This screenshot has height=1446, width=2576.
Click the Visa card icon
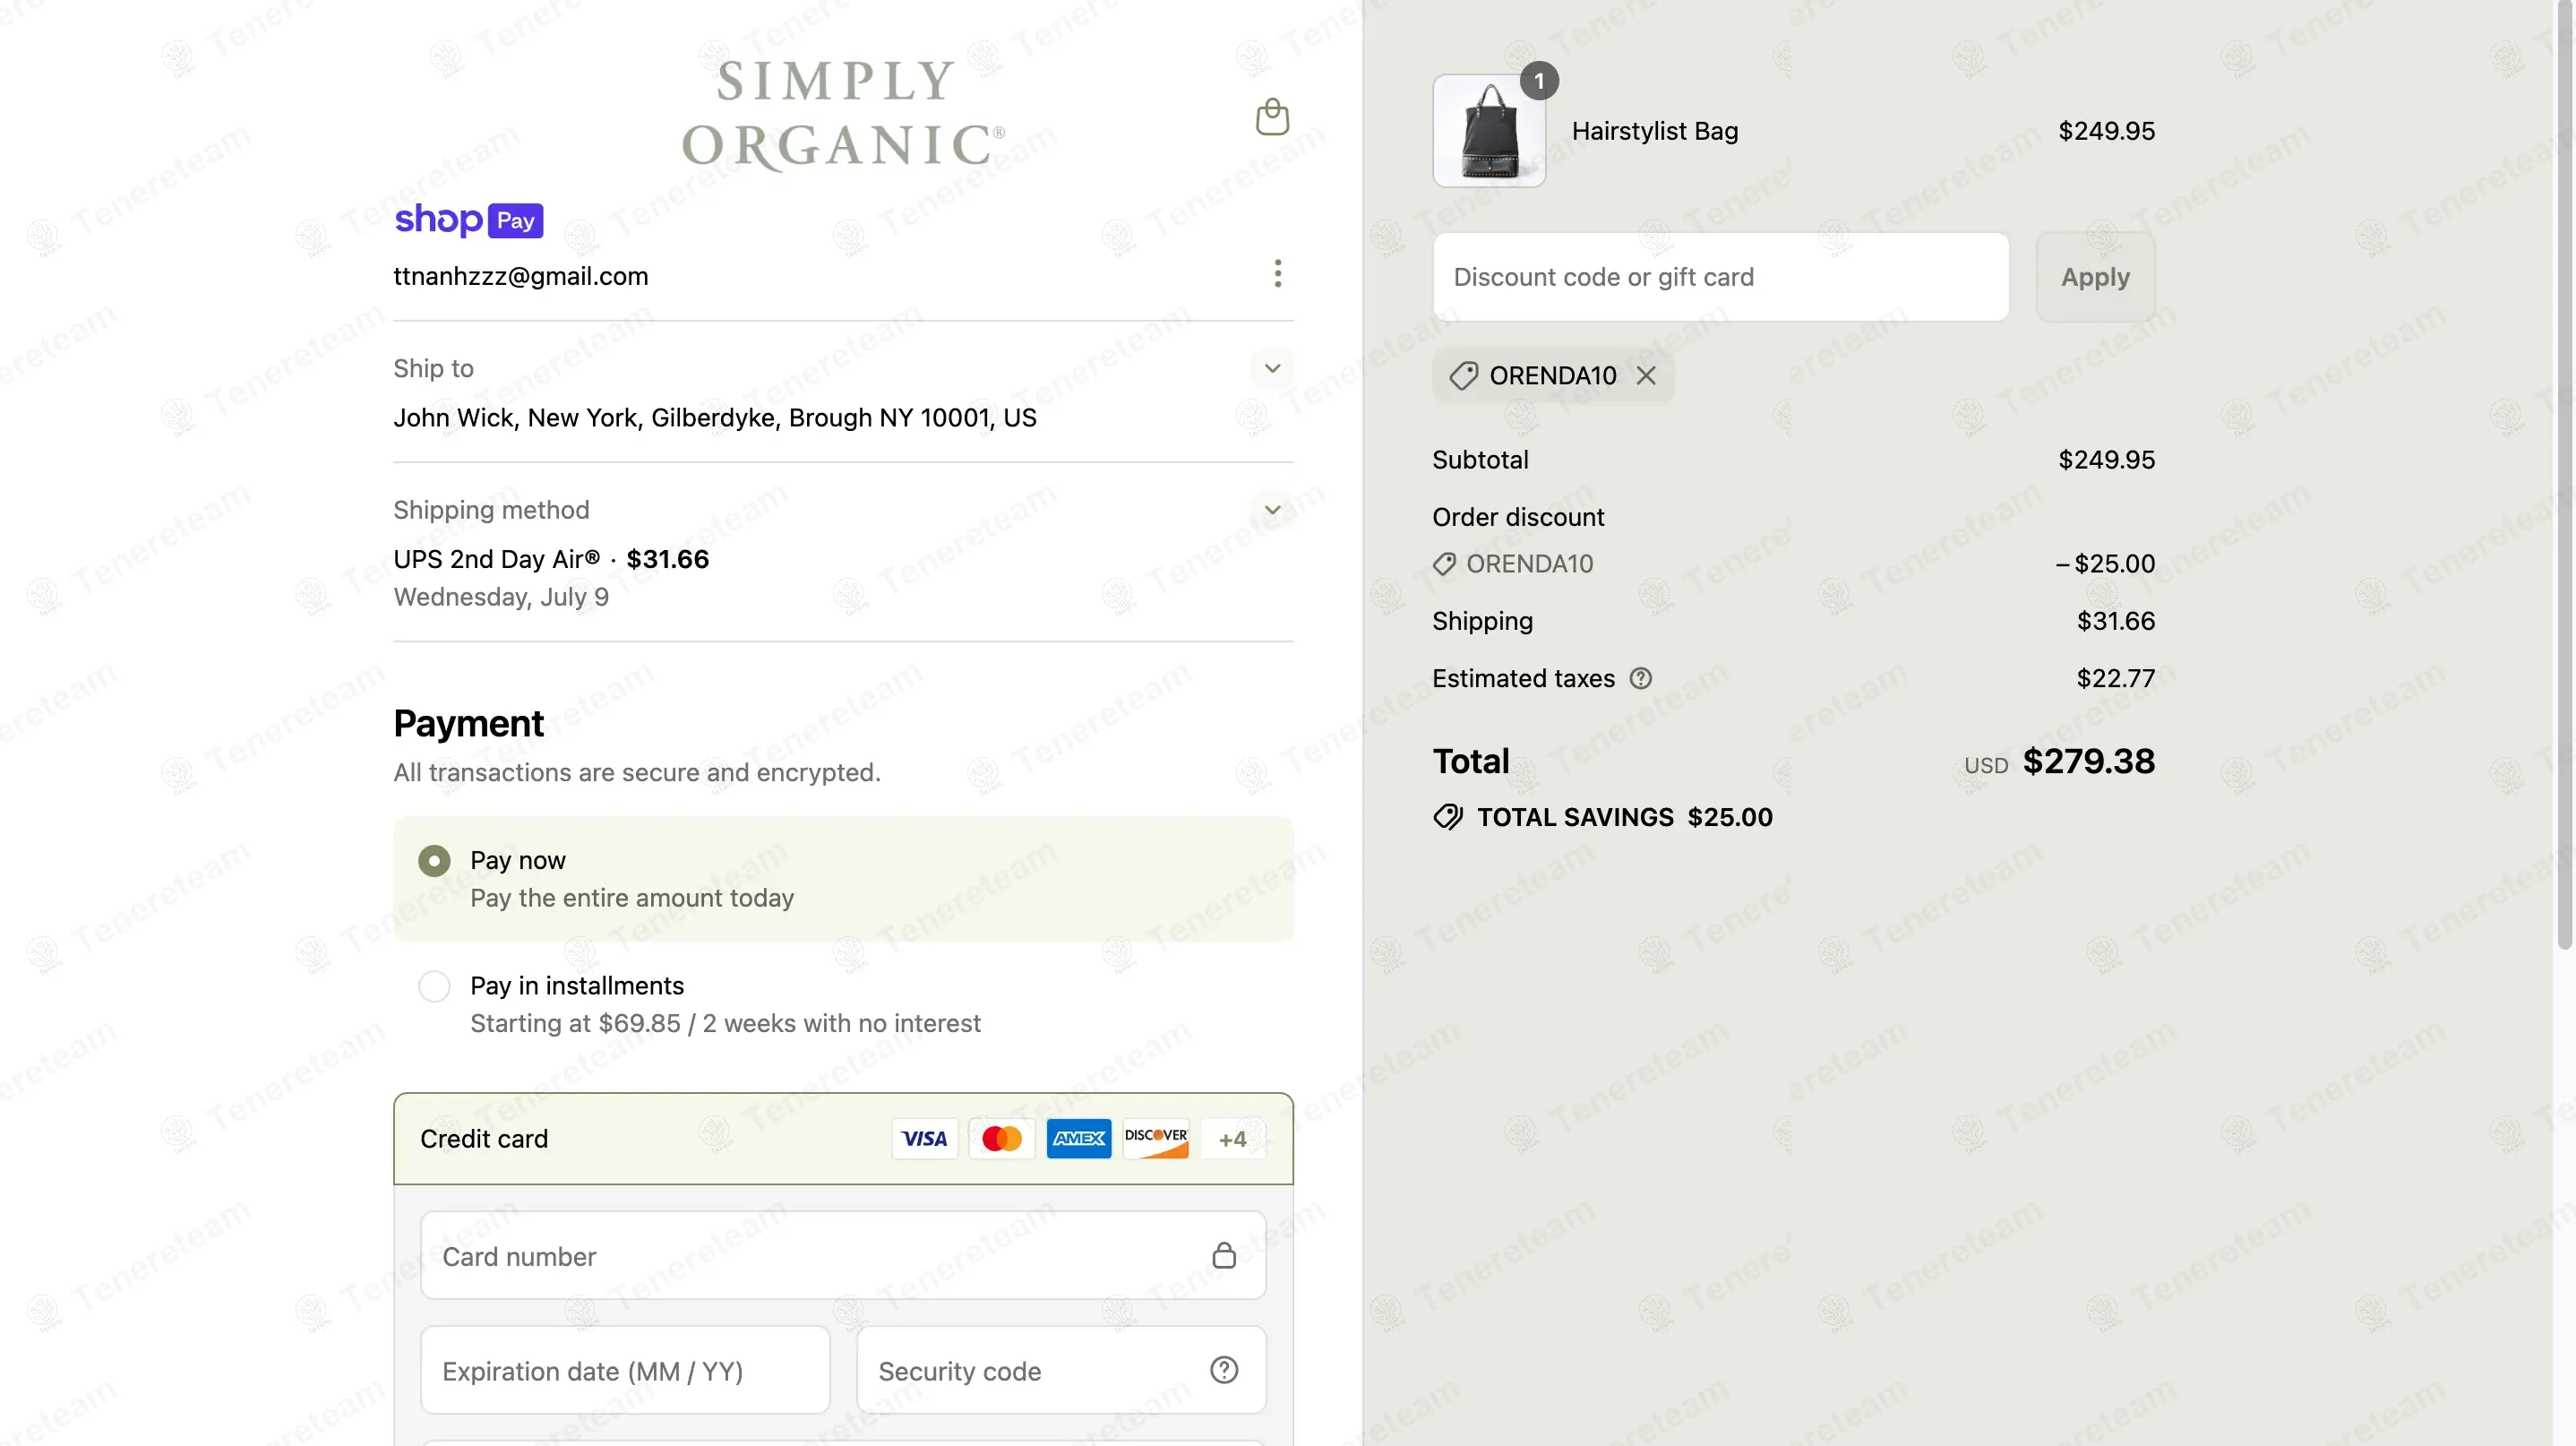(x=924, y=1139)
